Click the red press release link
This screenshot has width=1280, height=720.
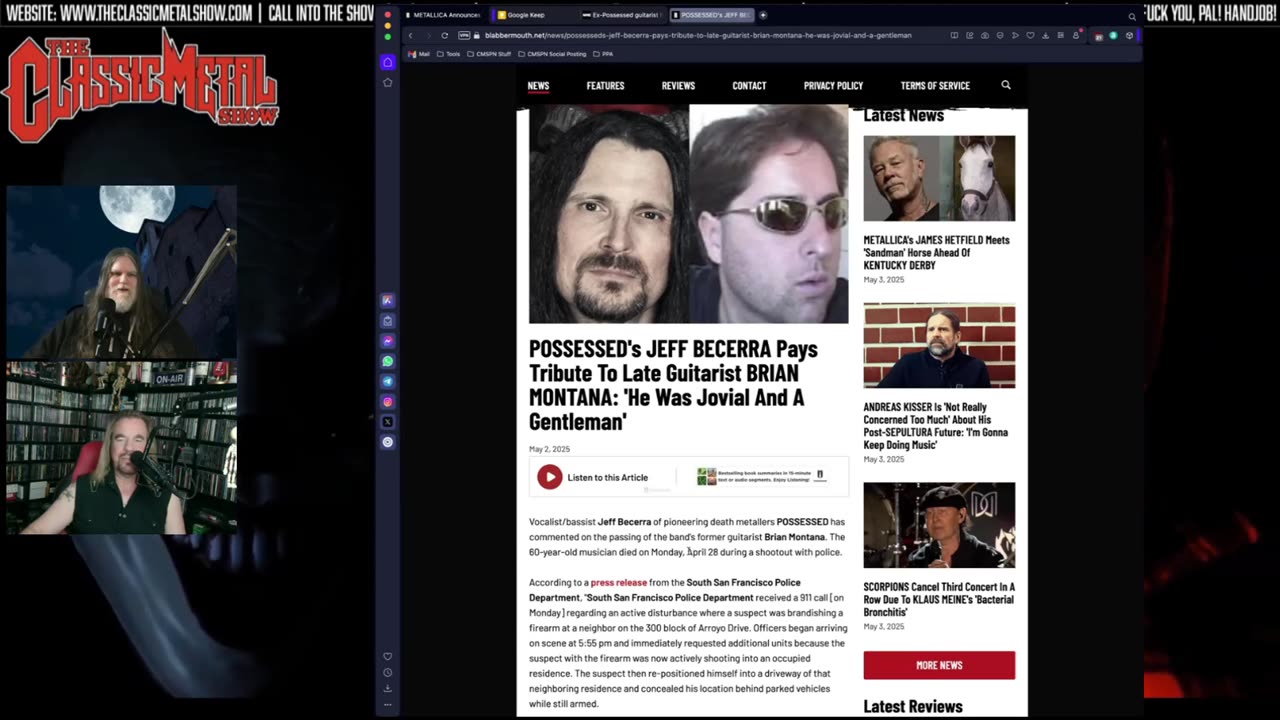click(x=618, y=582)
